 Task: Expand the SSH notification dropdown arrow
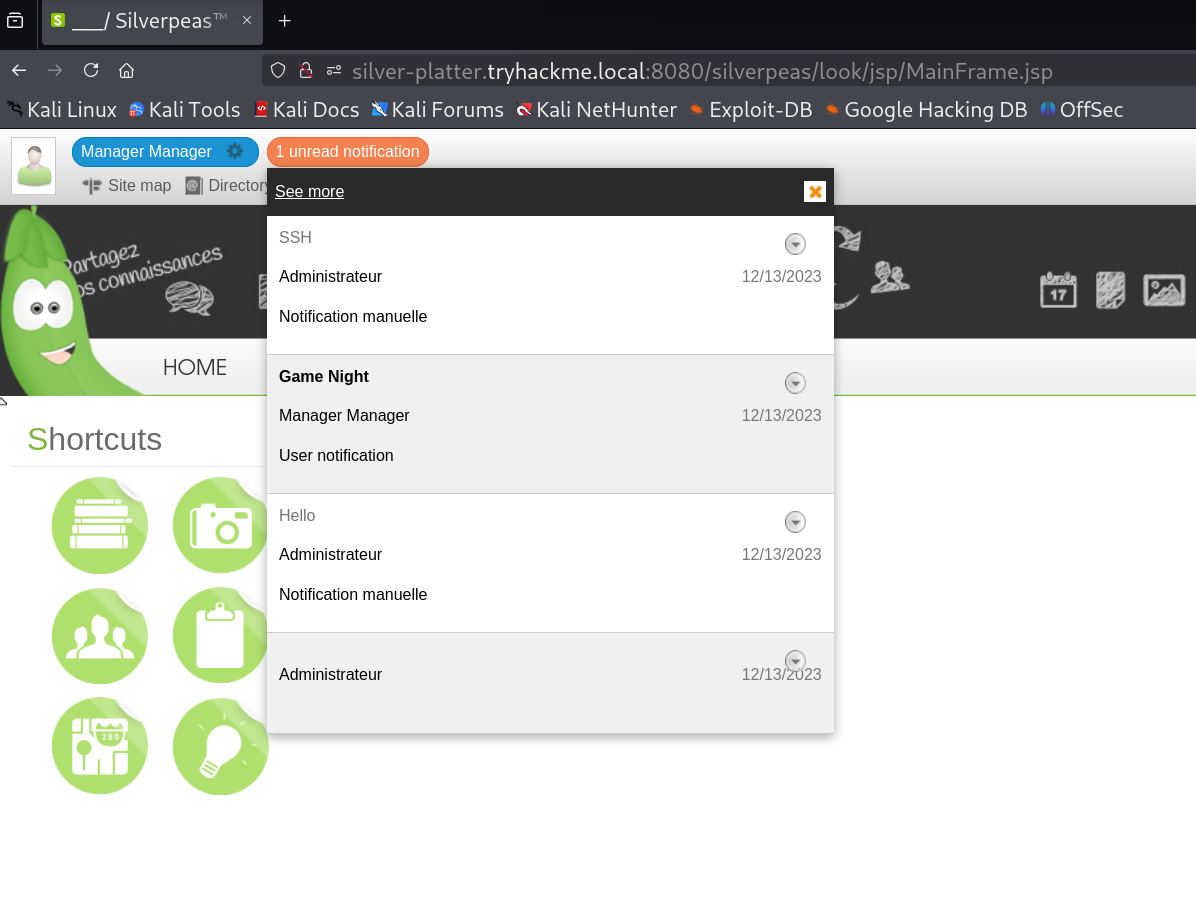point(795,244)
